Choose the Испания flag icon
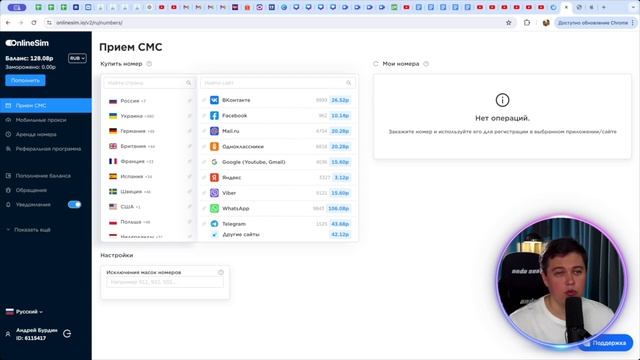640x360 pixels. [x=113, y=176]
